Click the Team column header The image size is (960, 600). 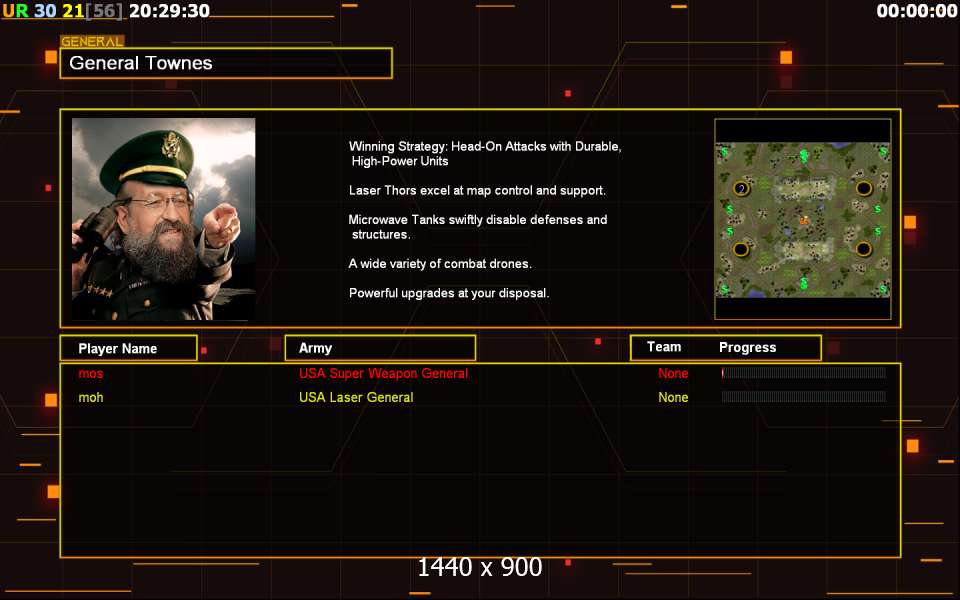[664, 347]
